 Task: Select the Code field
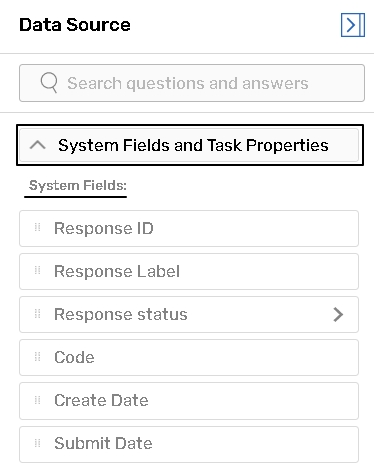click(x=189, y=357)
